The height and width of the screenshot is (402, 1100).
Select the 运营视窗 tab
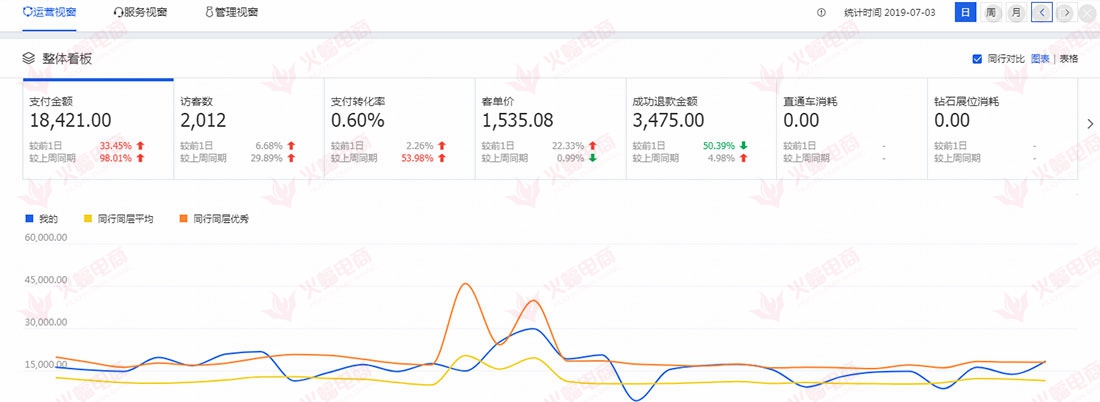[49, 13]
